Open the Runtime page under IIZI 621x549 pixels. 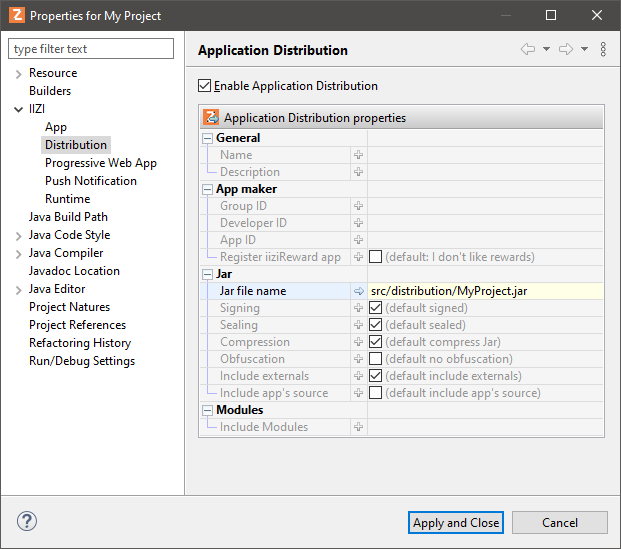coord(68,199)
